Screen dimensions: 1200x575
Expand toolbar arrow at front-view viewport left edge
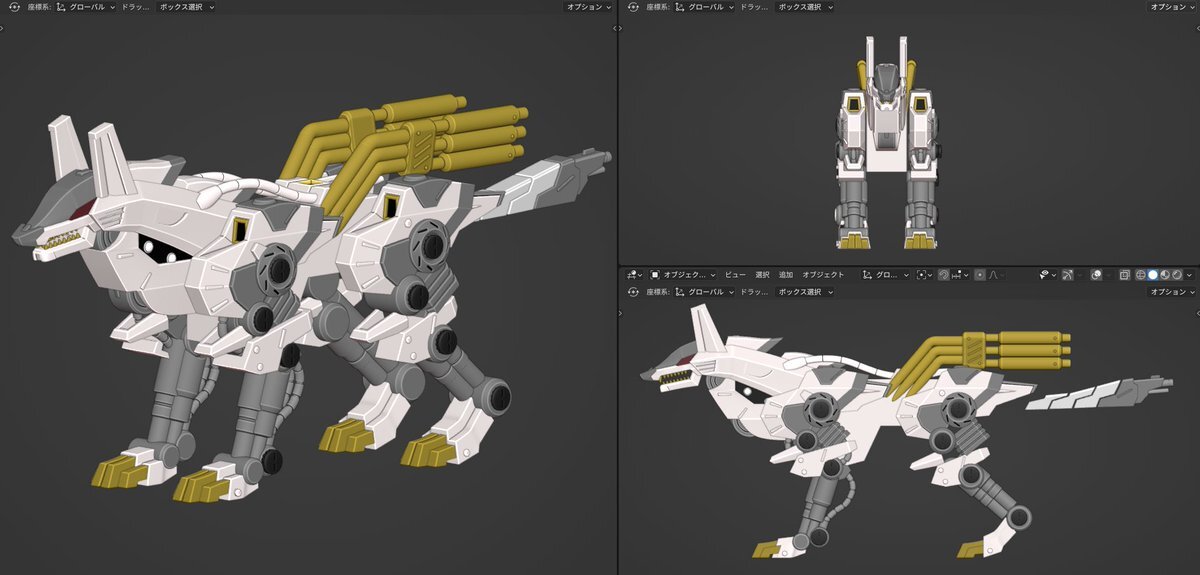click(622, 28)
